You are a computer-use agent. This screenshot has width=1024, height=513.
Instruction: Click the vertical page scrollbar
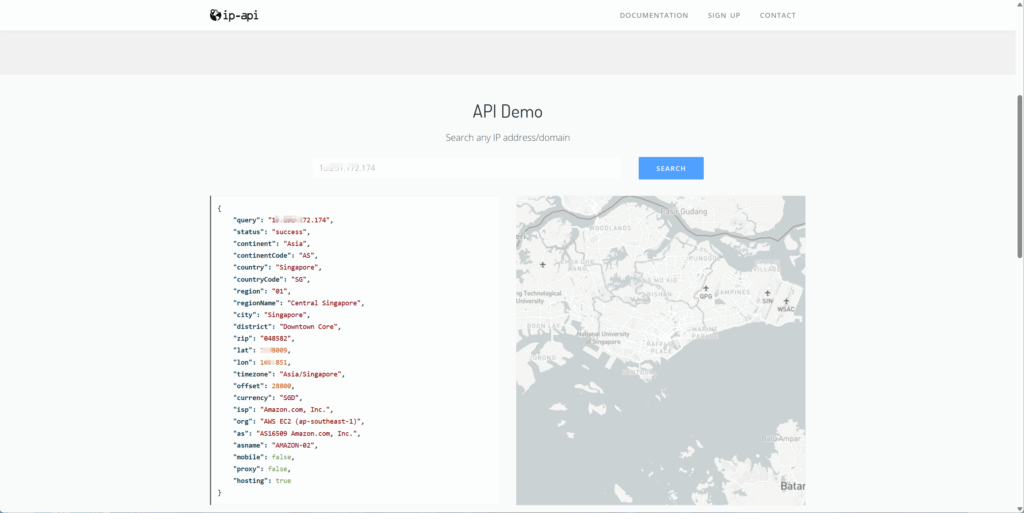coord(1020,176)
